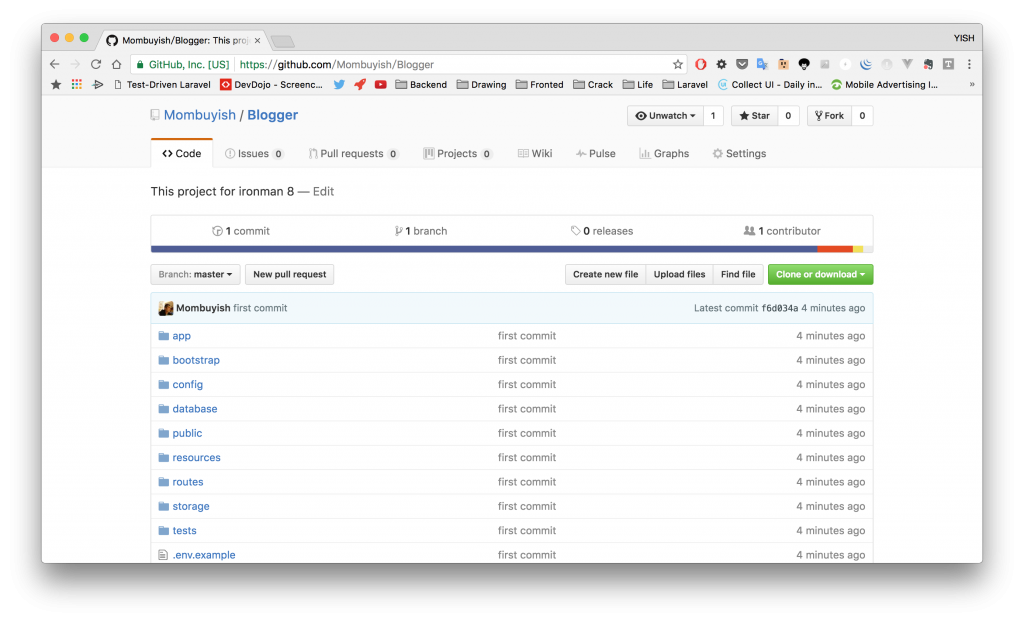This screenshot has height=622, width=1024.
Task: Open the Laravel bookmarks folder
Action: click(x=685, y=84)
